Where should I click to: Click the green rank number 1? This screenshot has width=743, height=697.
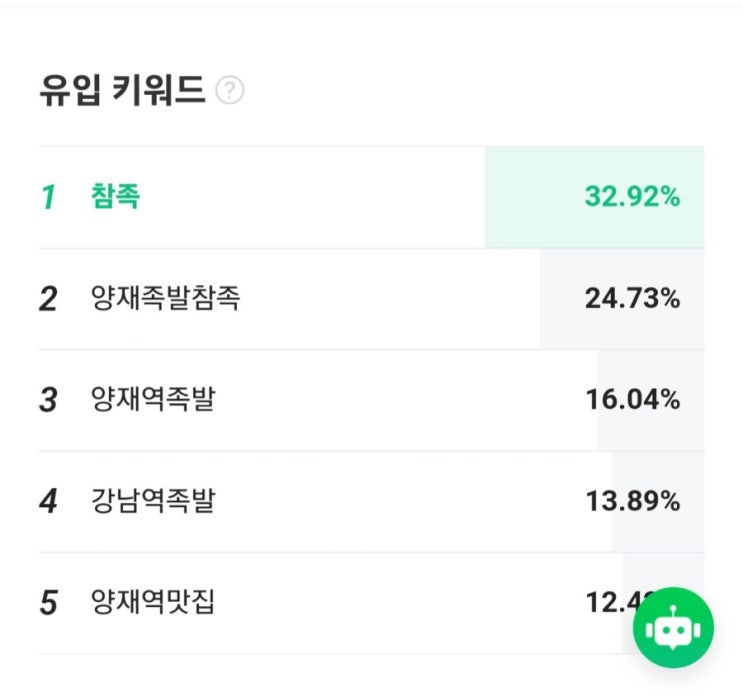point(48,197)
